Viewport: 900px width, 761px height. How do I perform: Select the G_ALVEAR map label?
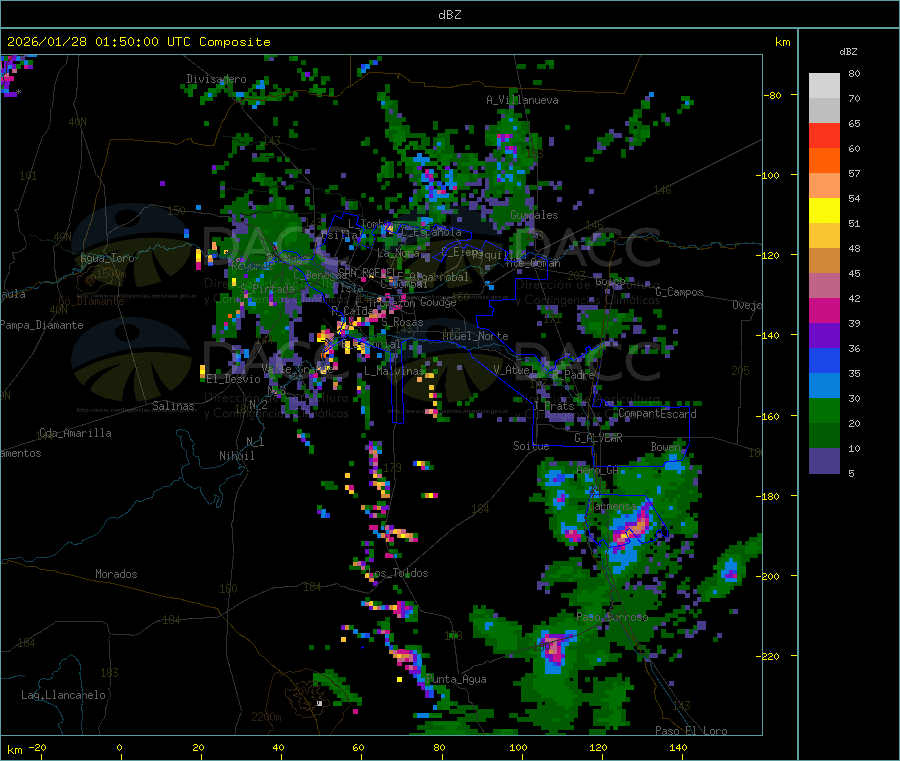point(598,438)
